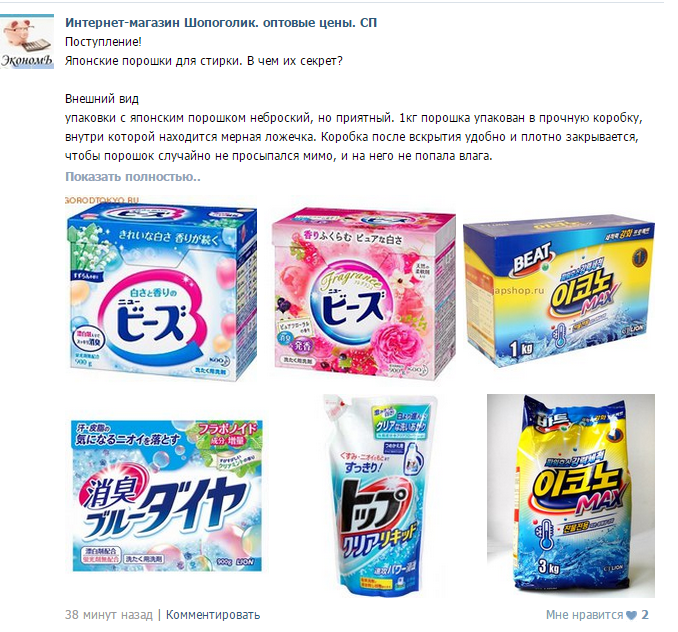The height and width of the screenshot is (632, 678).
Task: Click the Внешний вид heading text
Action: click(102, 99)
